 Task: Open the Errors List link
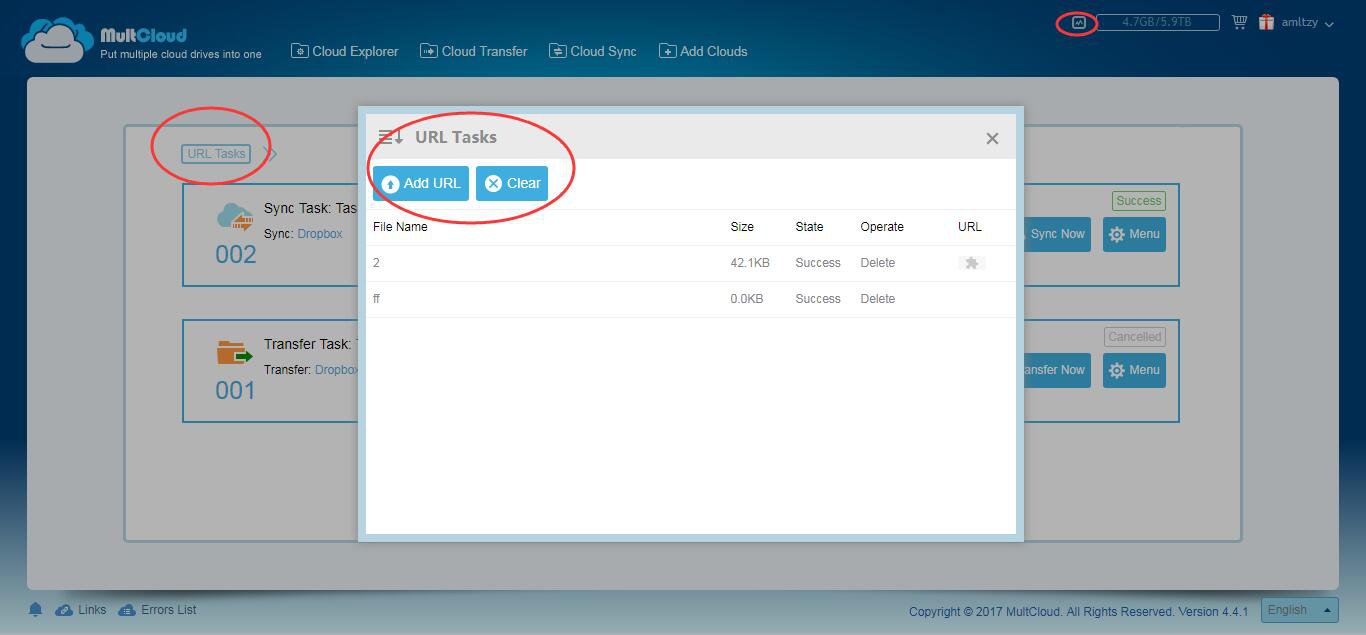[x=157, y=610]
